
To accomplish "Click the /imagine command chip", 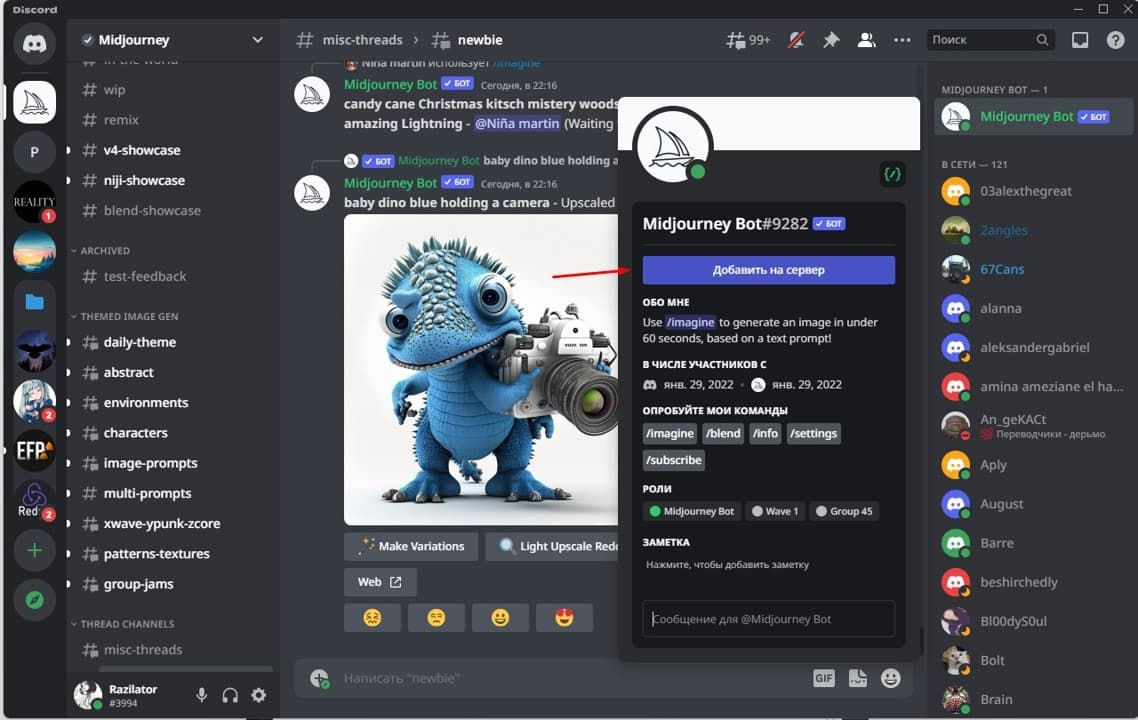I will click(670, 433).
